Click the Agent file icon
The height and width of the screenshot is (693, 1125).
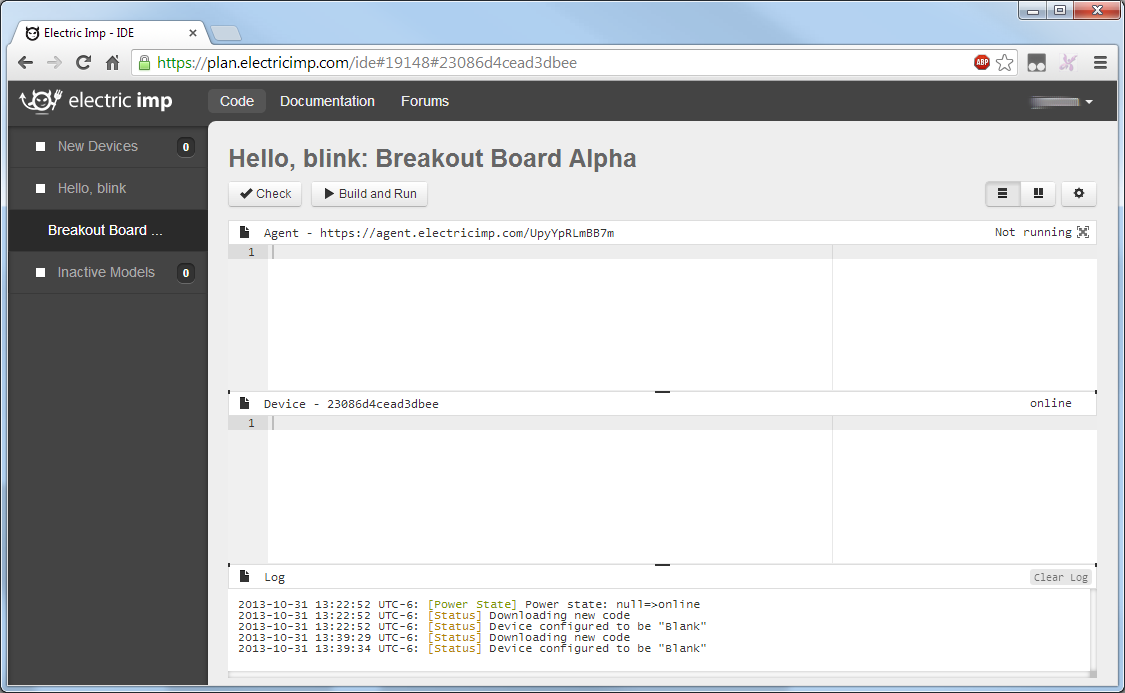pos(245,232)
